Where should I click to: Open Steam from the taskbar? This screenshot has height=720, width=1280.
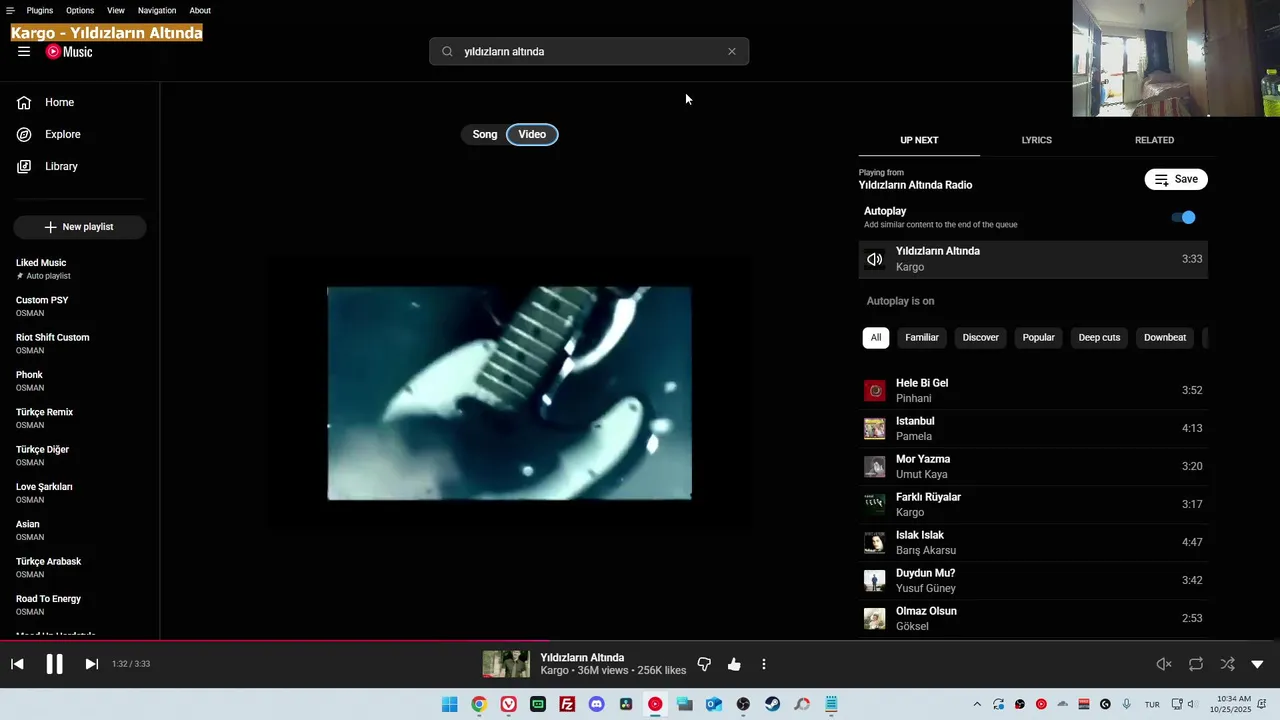pos(773,704)
